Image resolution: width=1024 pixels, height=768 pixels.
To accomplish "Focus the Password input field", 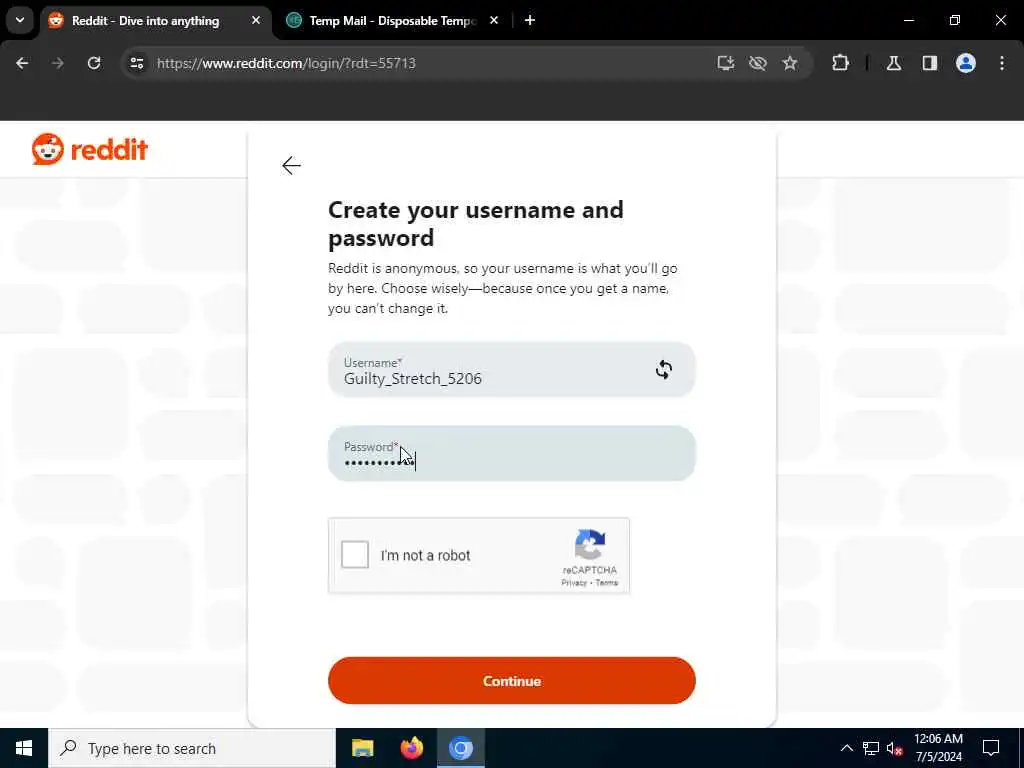I will [511, 454].
